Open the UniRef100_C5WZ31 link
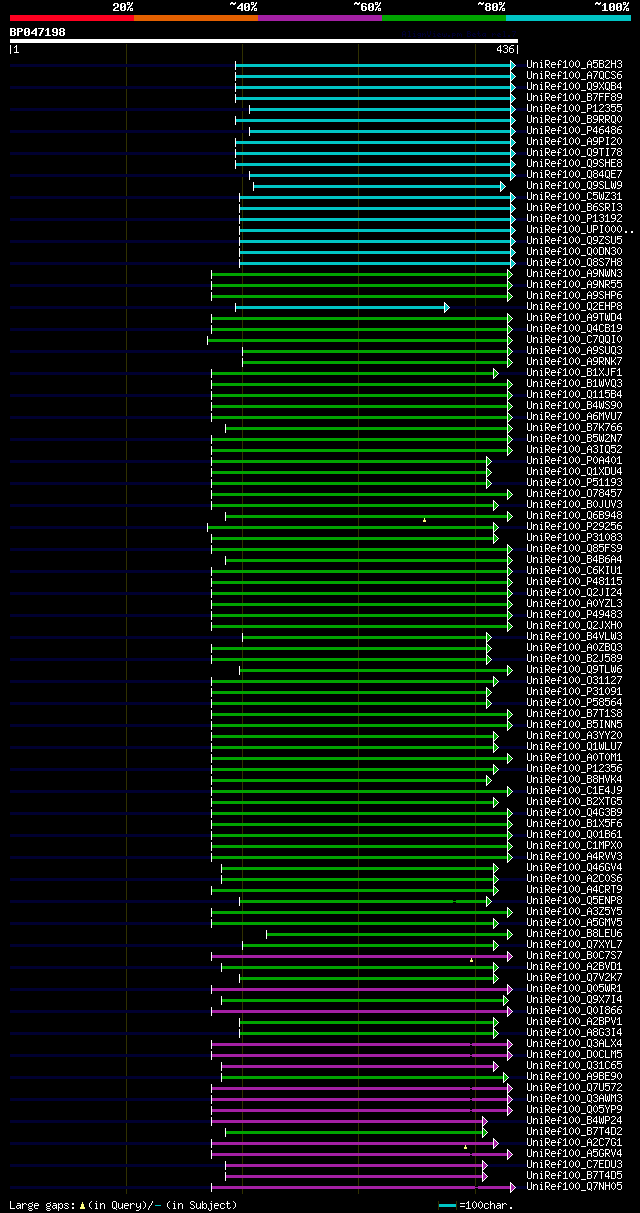 pos(574,196)
